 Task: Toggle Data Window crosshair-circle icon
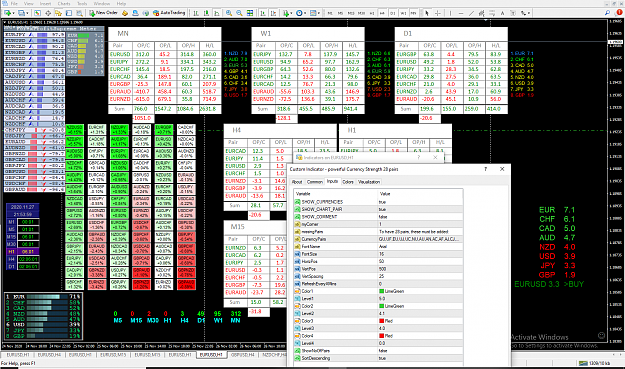(x=48, y=13)
